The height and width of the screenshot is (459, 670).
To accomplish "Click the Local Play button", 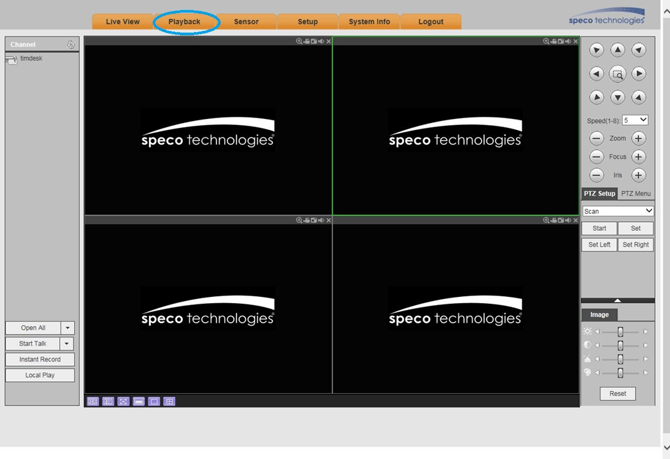I will click(40, 375).
